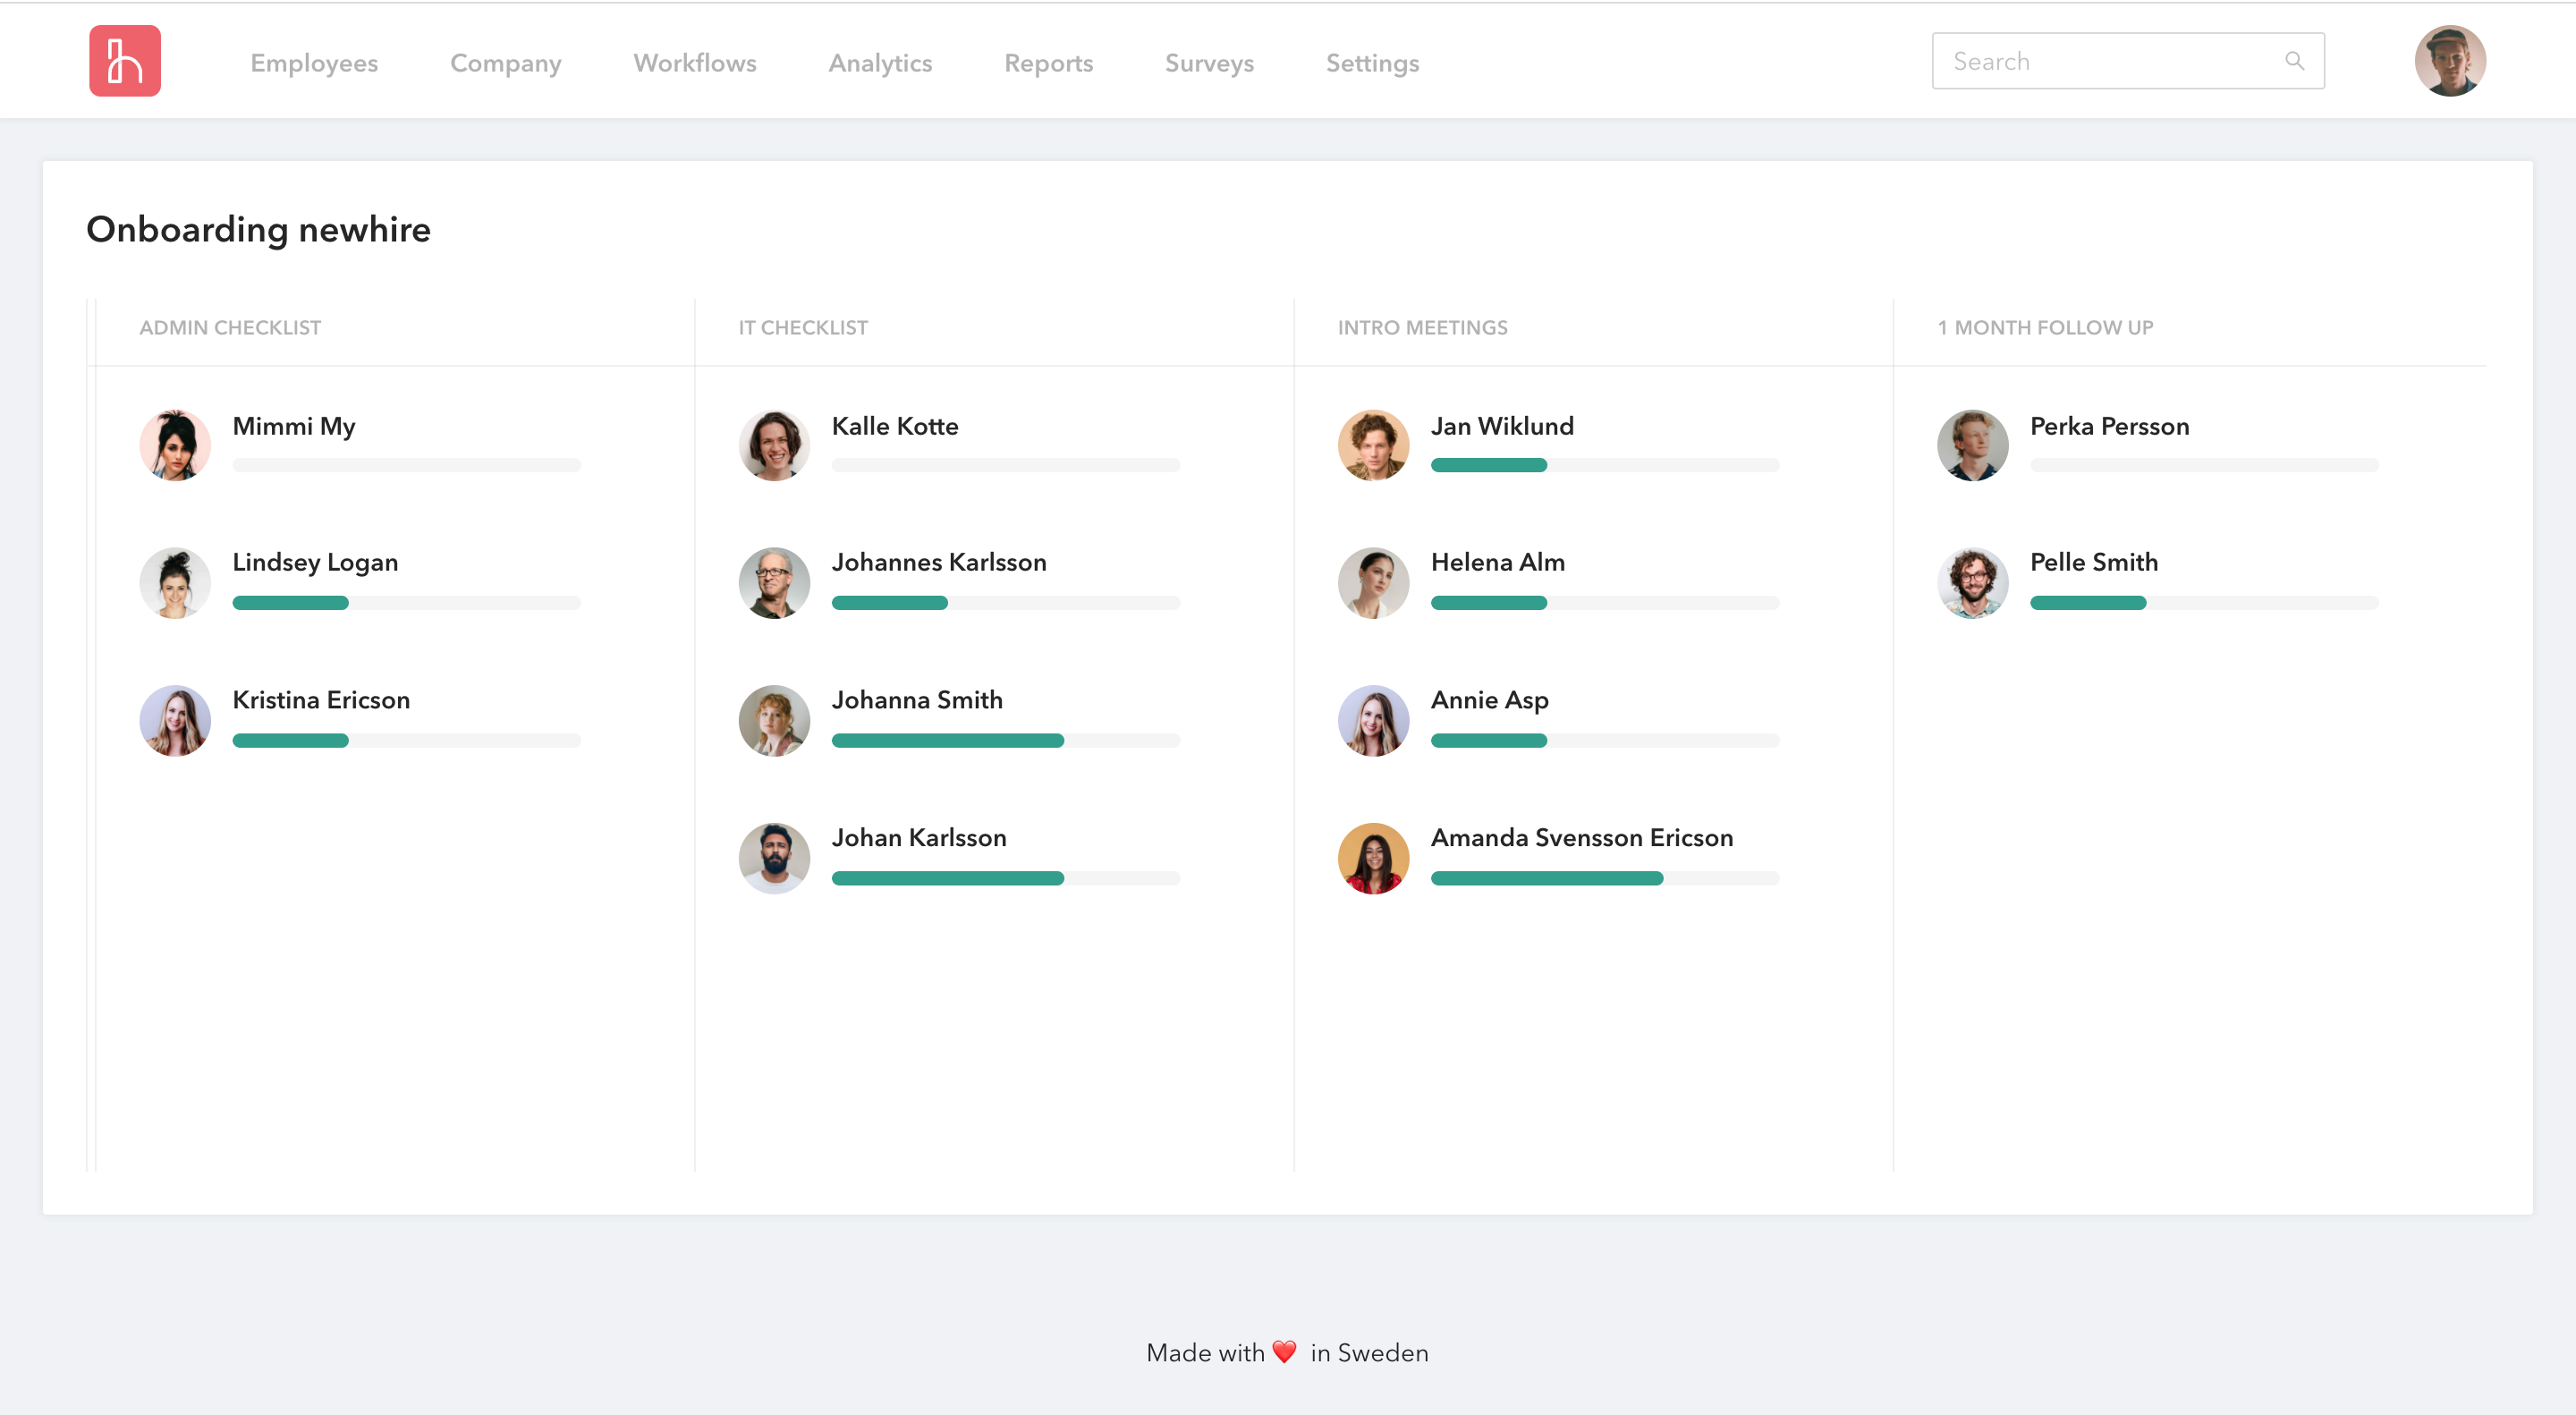Navigate to Analytics
The height and width of the screenshot is (1415, 2576).
(880, 63)
